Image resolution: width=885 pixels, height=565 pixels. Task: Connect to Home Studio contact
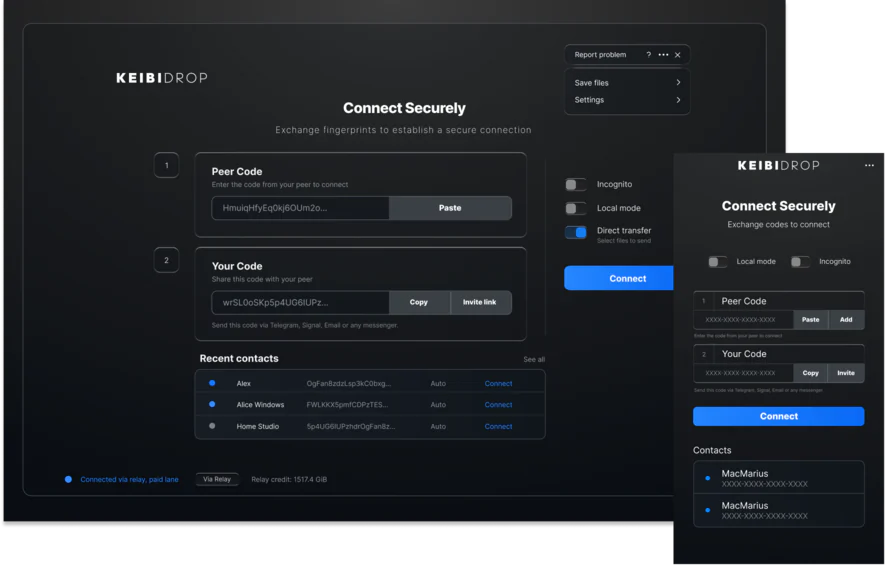[x=498, y=426]
